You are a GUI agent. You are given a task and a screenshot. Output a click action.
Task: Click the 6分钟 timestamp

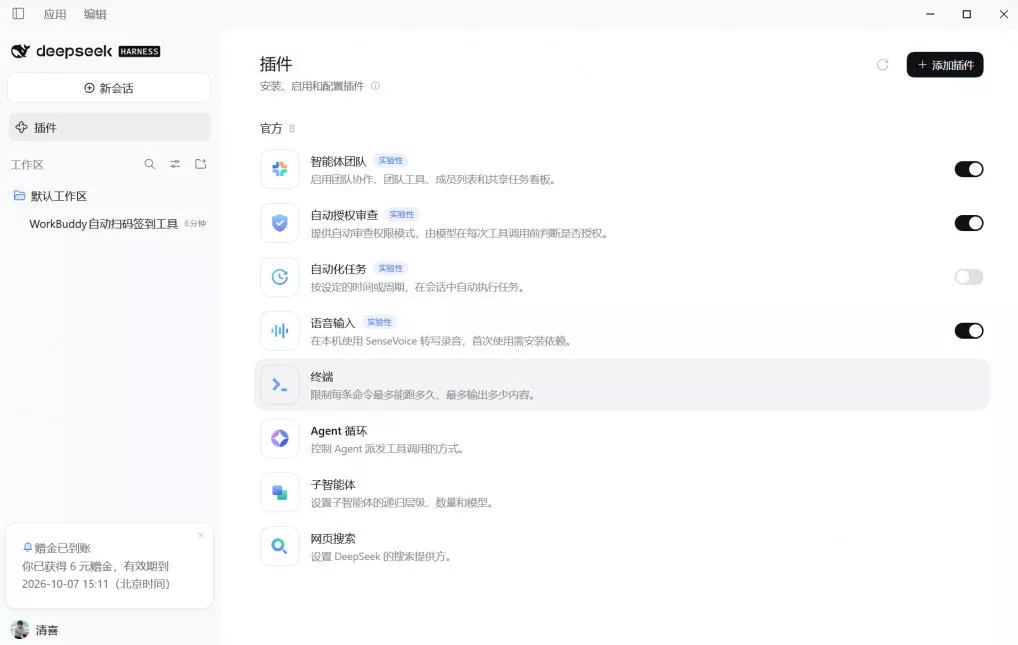pyautogui.click(x=195, y=223)
